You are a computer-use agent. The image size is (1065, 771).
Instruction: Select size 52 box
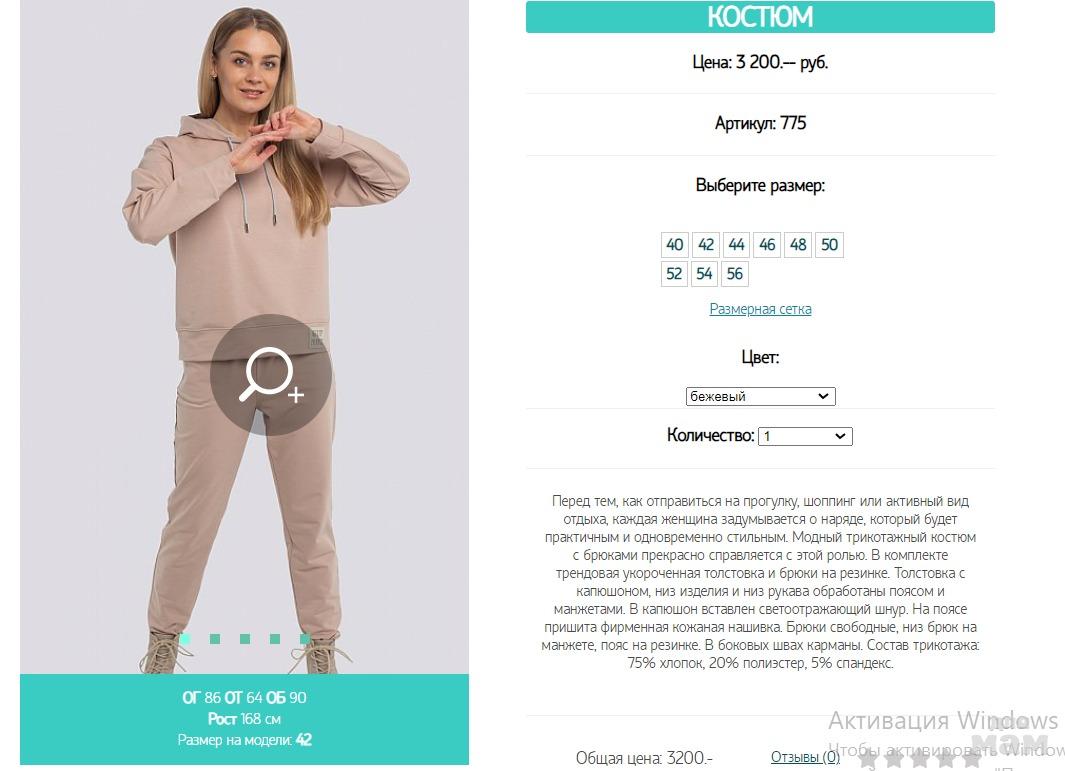coord(674,274)
